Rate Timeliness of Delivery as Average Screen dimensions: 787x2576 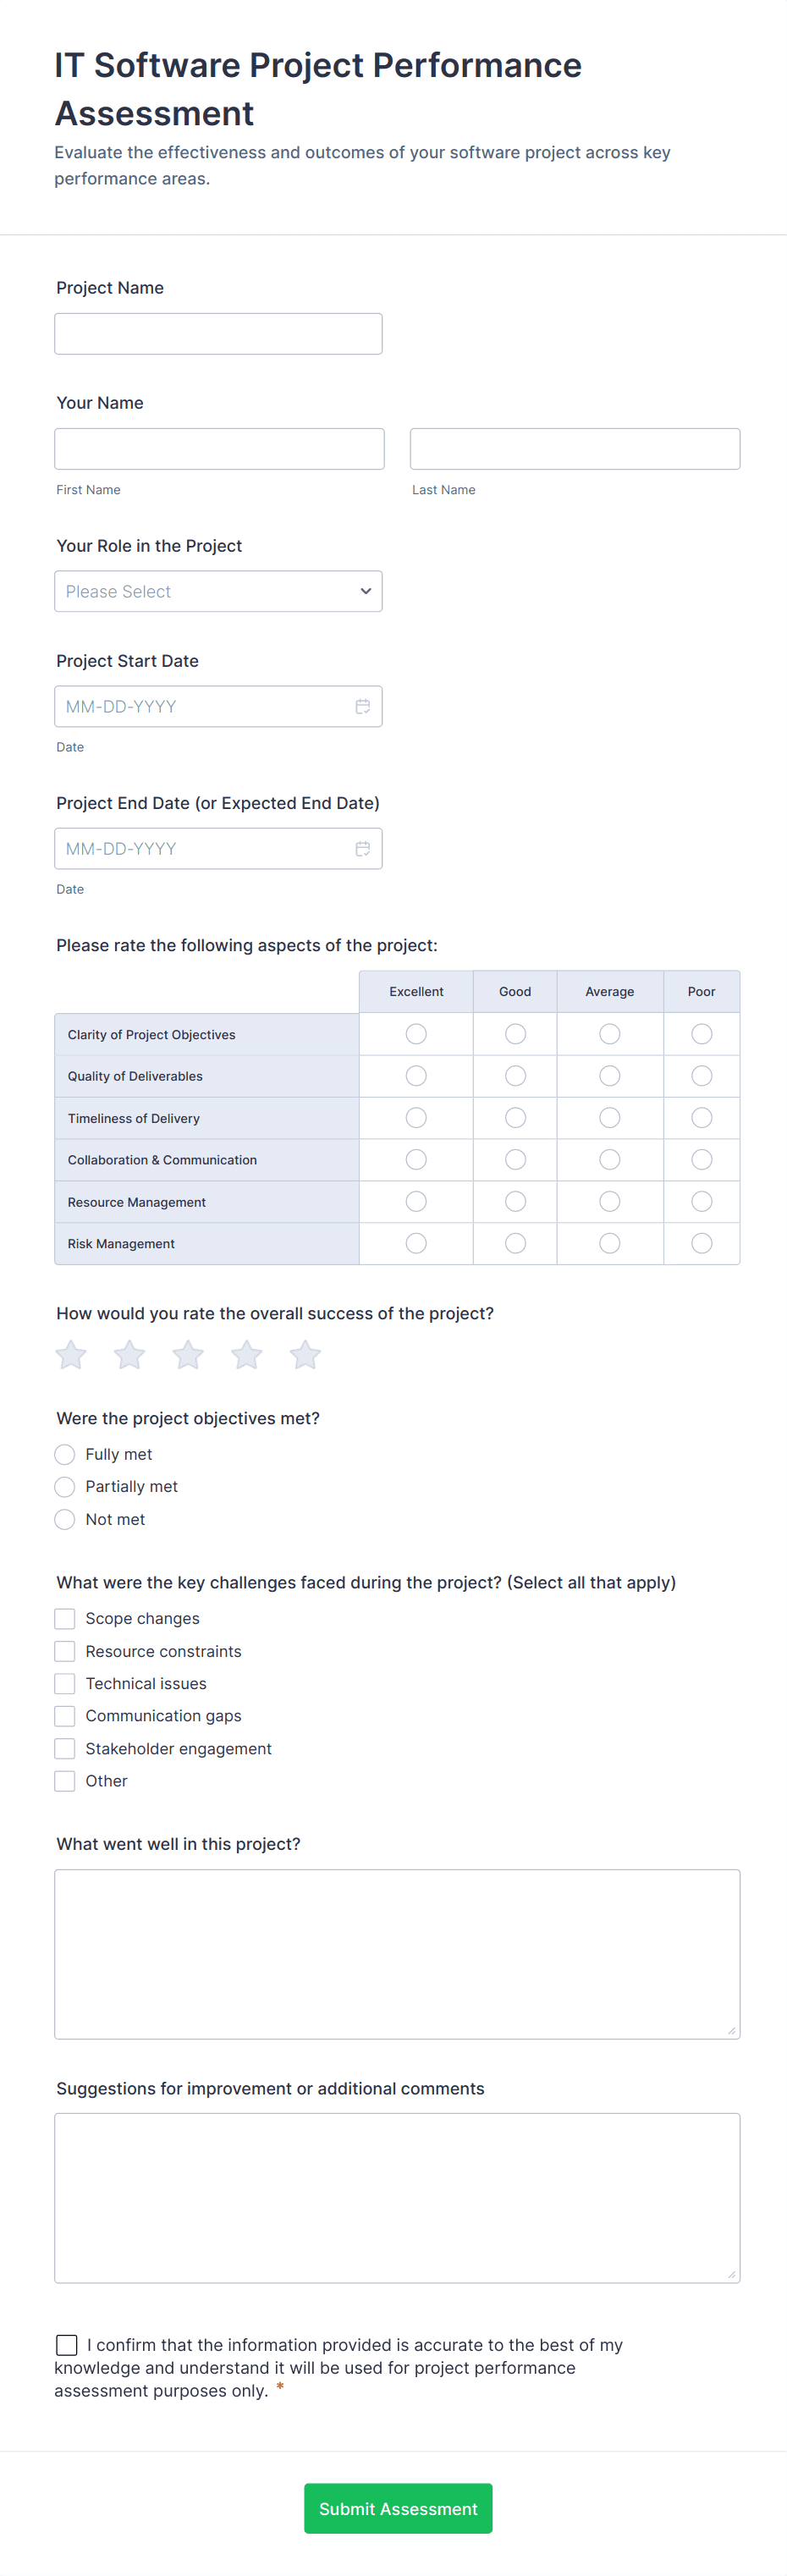point(609,1118)
